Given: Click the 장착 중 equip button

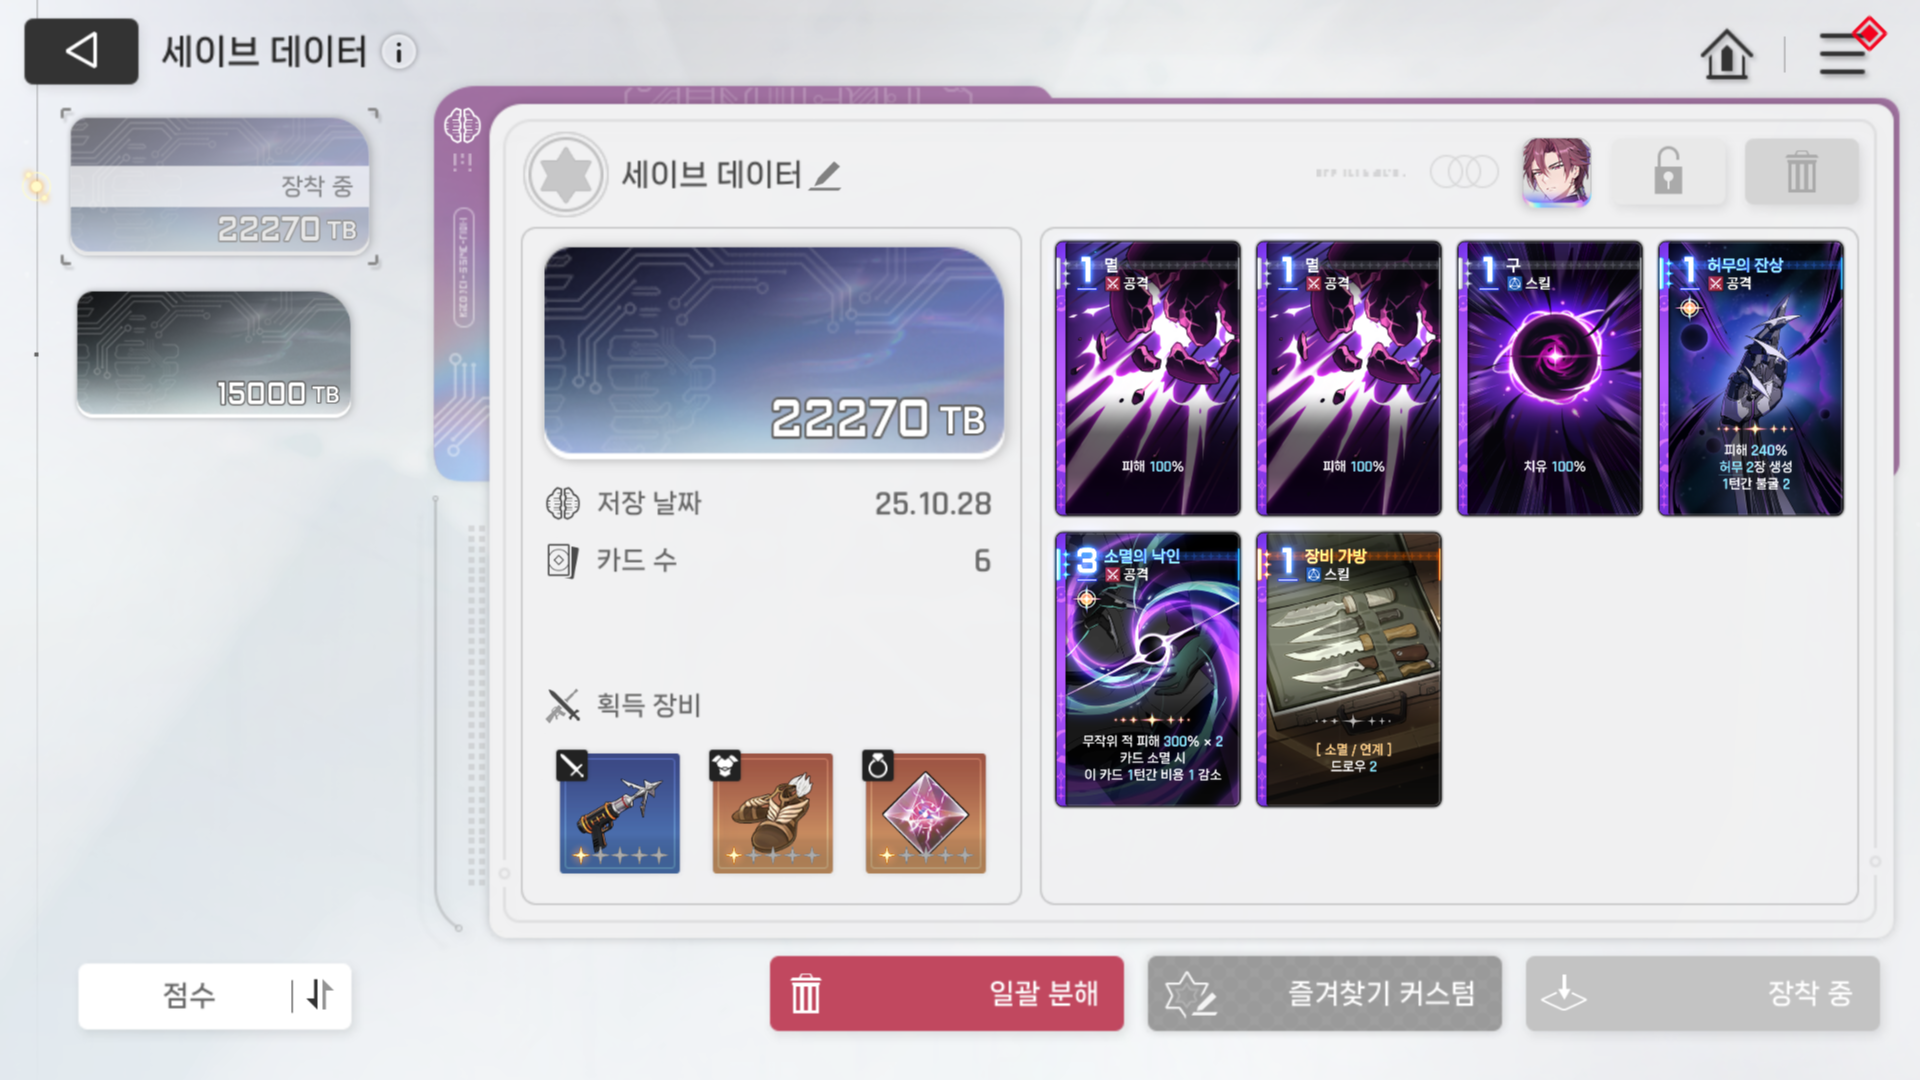Looking at the screenshot, I should (1702, 993).
